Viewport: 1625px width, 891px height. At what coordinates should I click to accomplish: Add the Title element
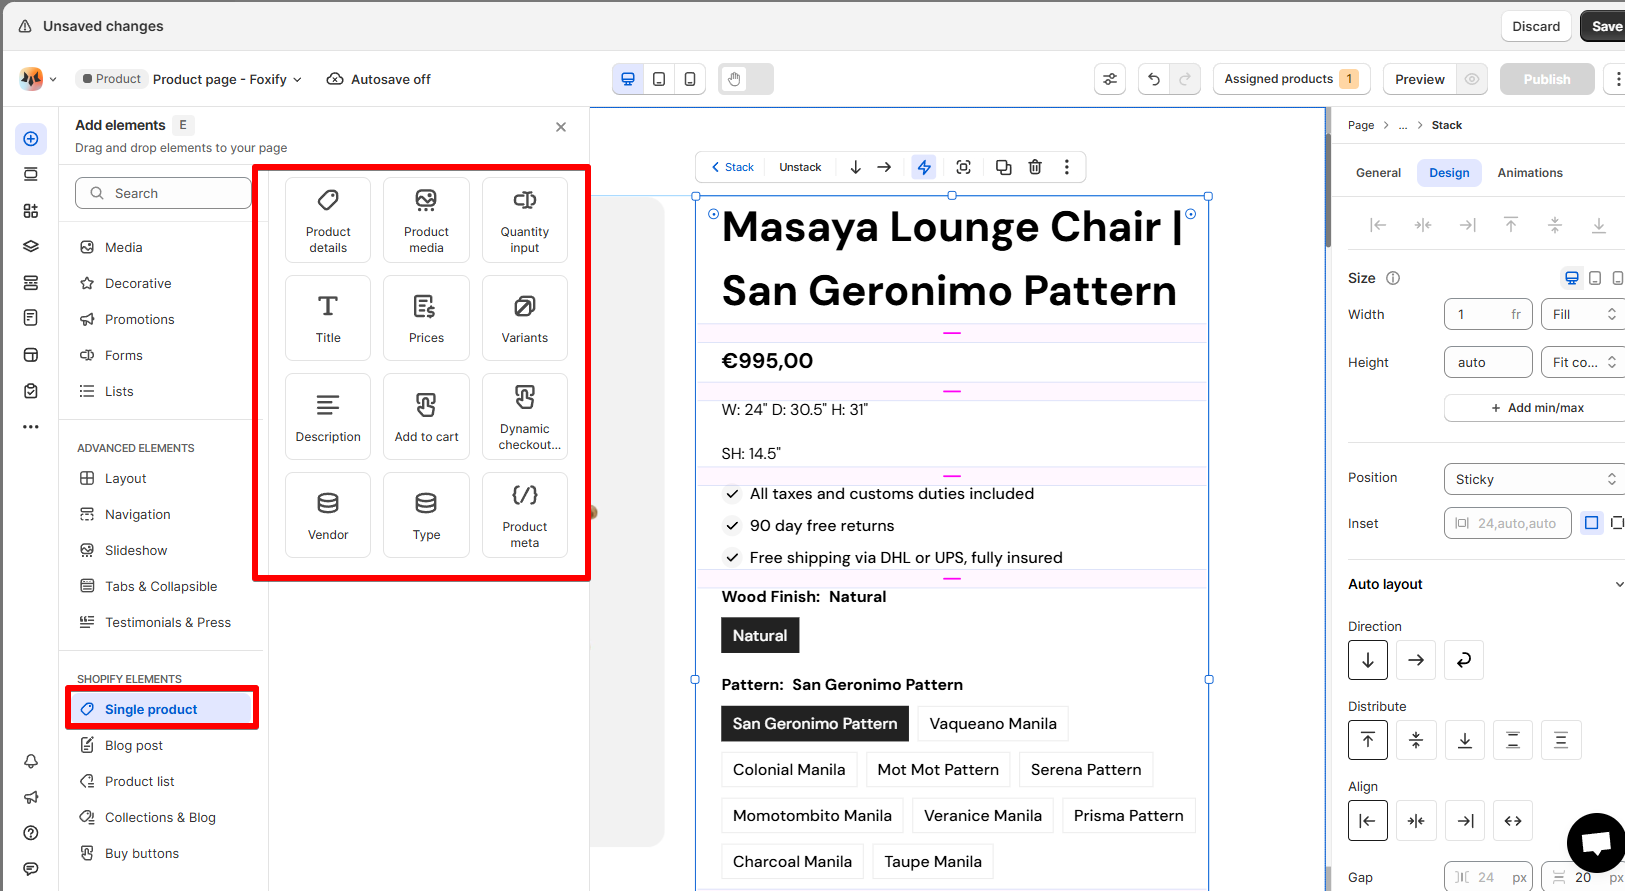click(328, 318)
